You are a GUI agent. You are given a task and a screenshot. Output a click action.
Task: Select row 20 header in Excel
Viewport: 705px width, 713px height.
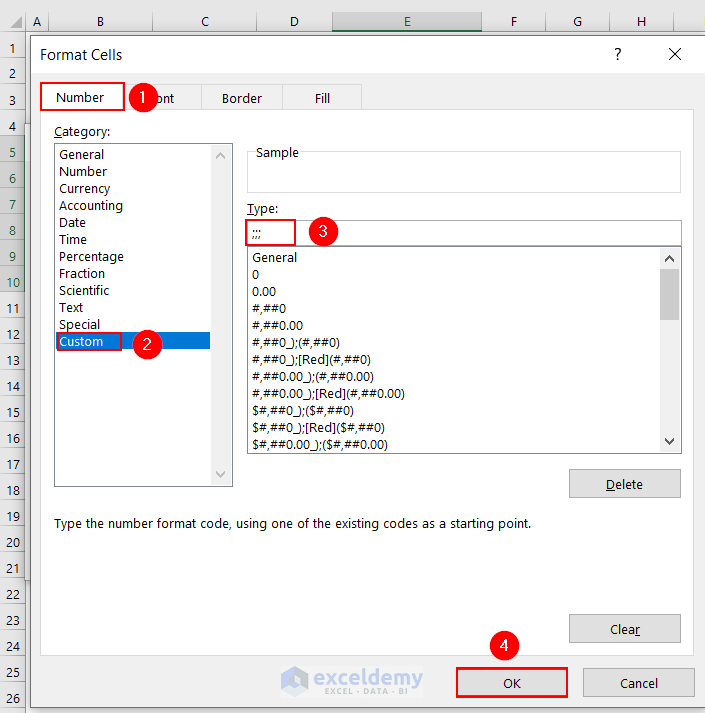13,542
